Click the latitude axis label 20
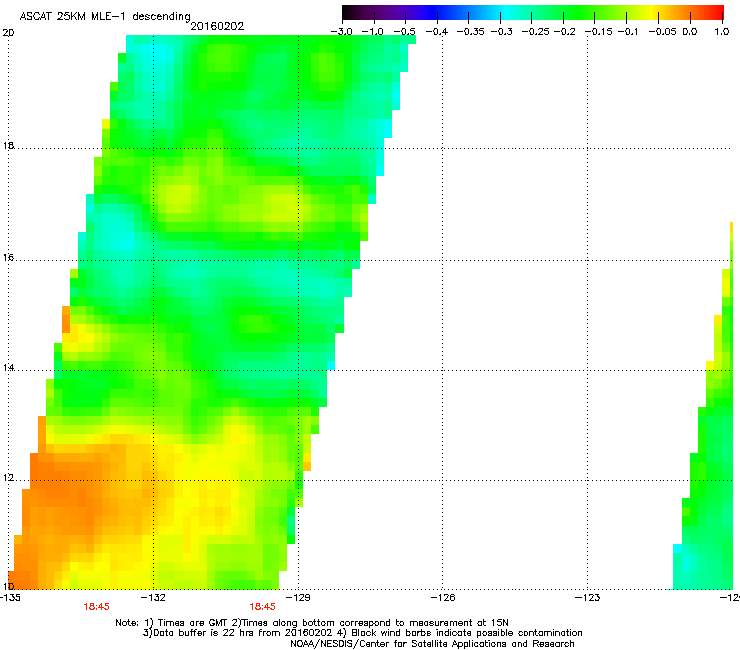The height and width of the screenshot is (650, 740). coord(8,33)
